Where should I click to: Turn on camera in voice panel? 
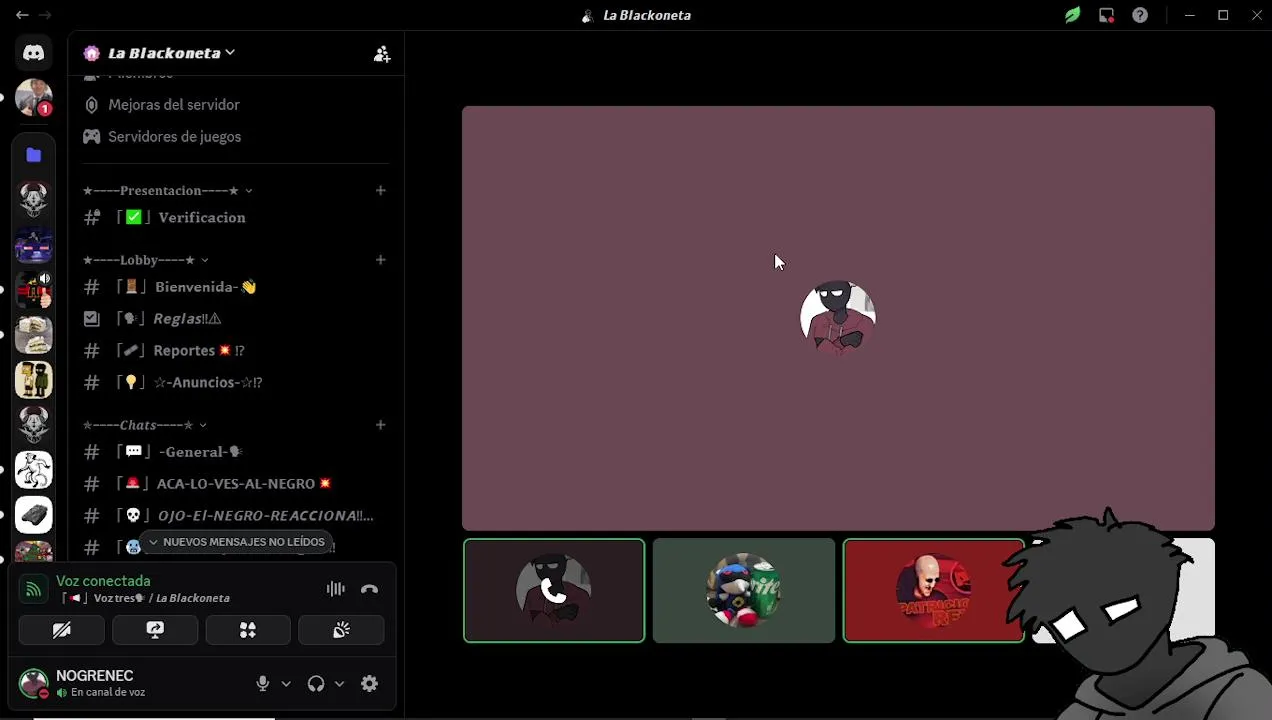pos(62,630)
